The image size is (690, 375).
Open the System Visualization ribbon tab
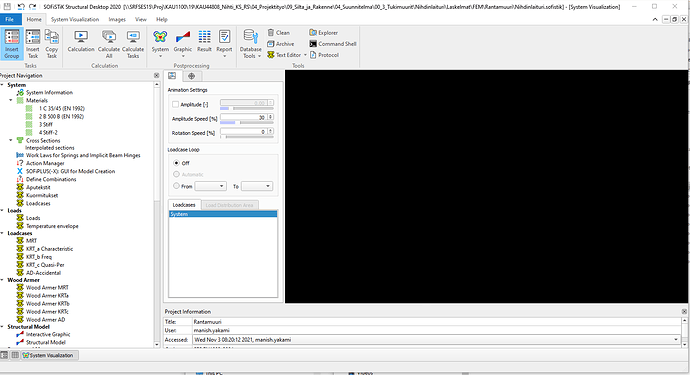click(75, 19)
